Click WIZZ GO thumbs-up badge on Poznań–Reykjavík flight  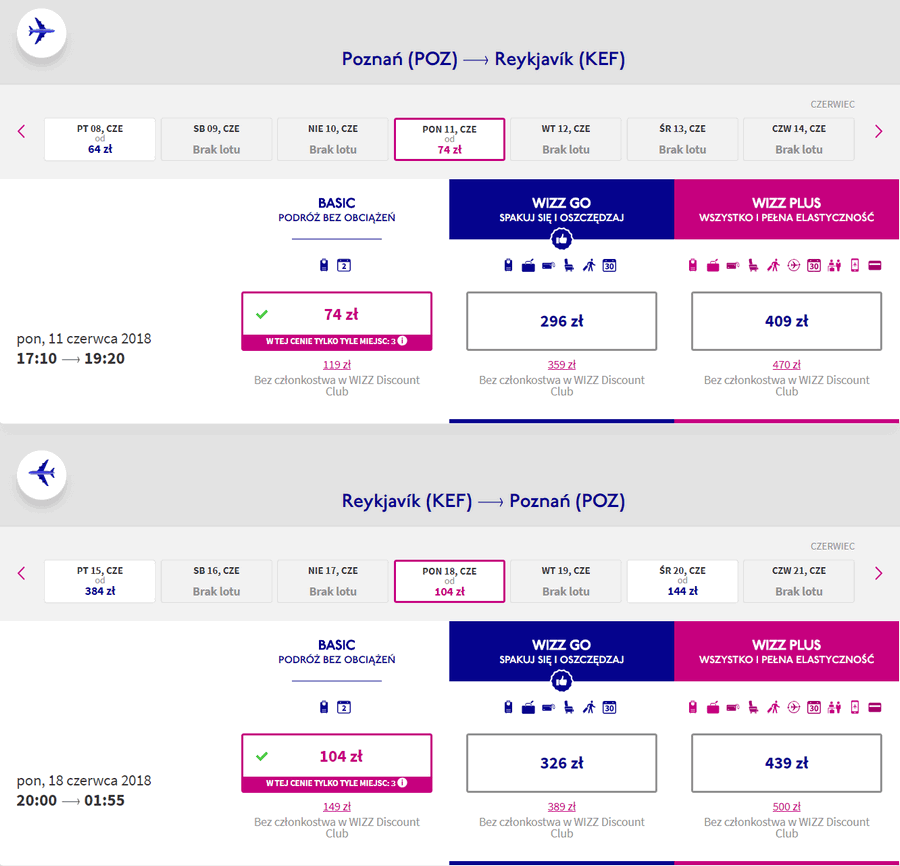(x=561, y=239)
